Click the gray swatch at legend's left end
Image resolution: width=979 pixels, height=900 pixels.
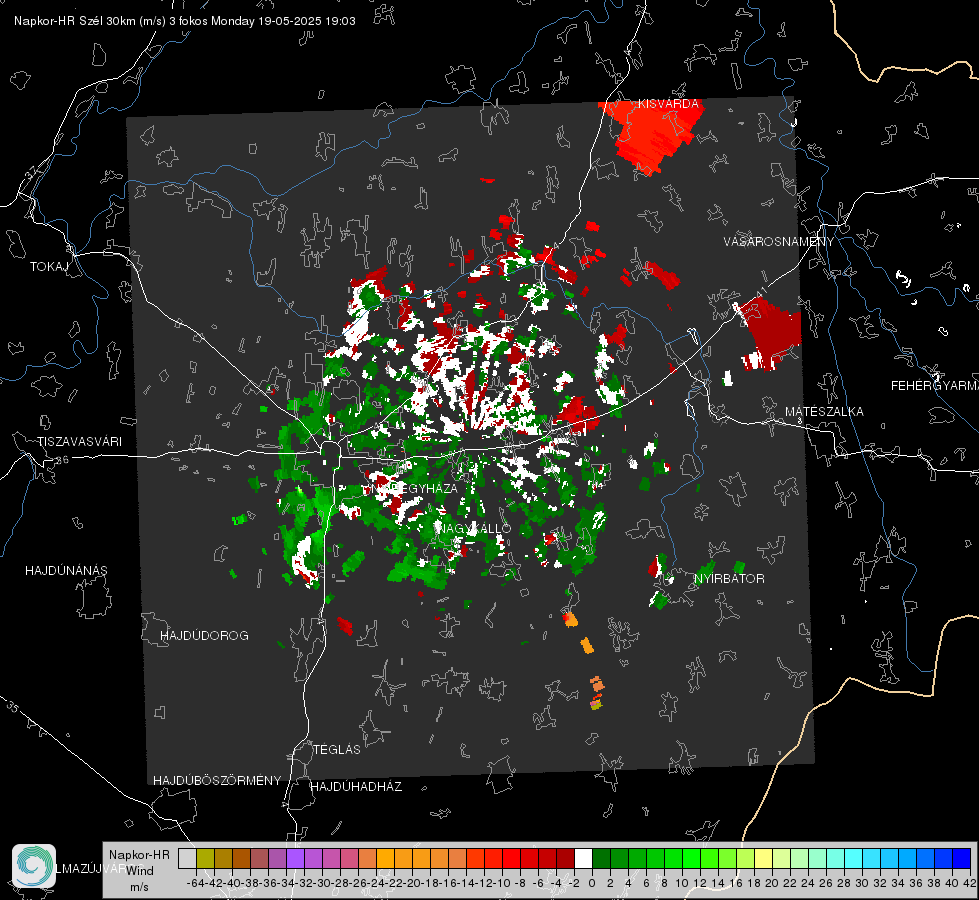(187, 858)
